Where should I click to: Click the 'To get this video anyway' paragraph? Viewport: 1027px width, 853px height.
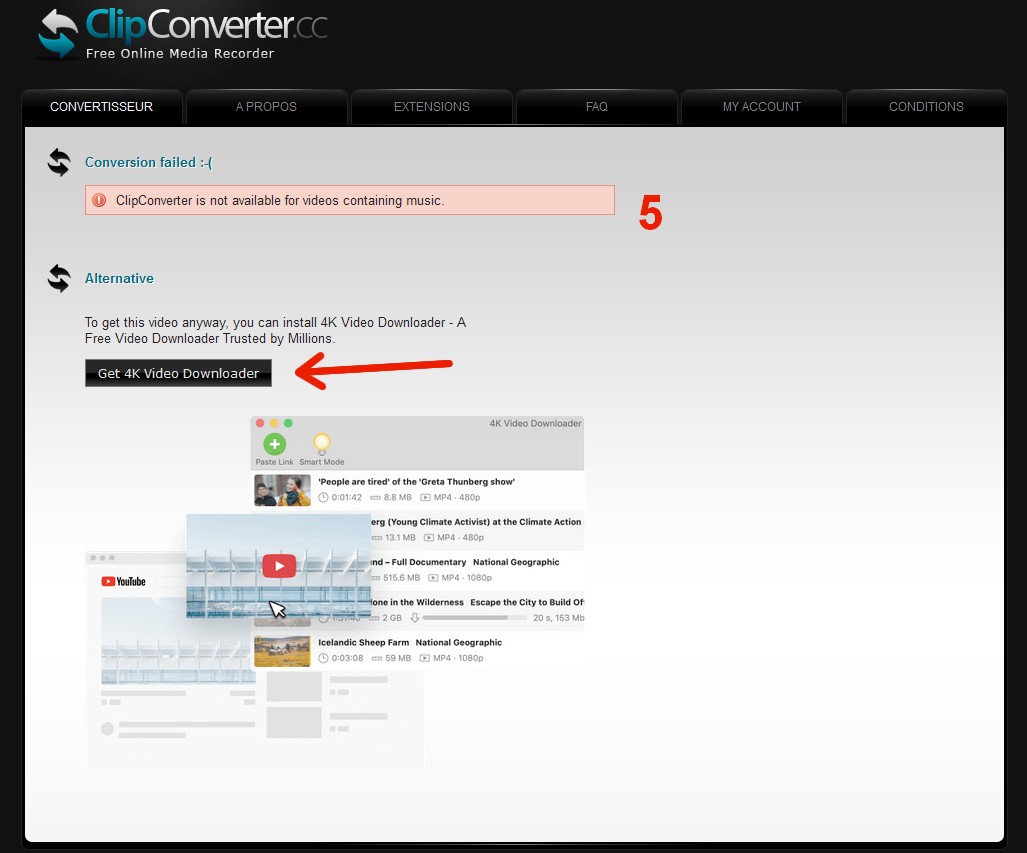pyautogui.click(x=275, y=330)
